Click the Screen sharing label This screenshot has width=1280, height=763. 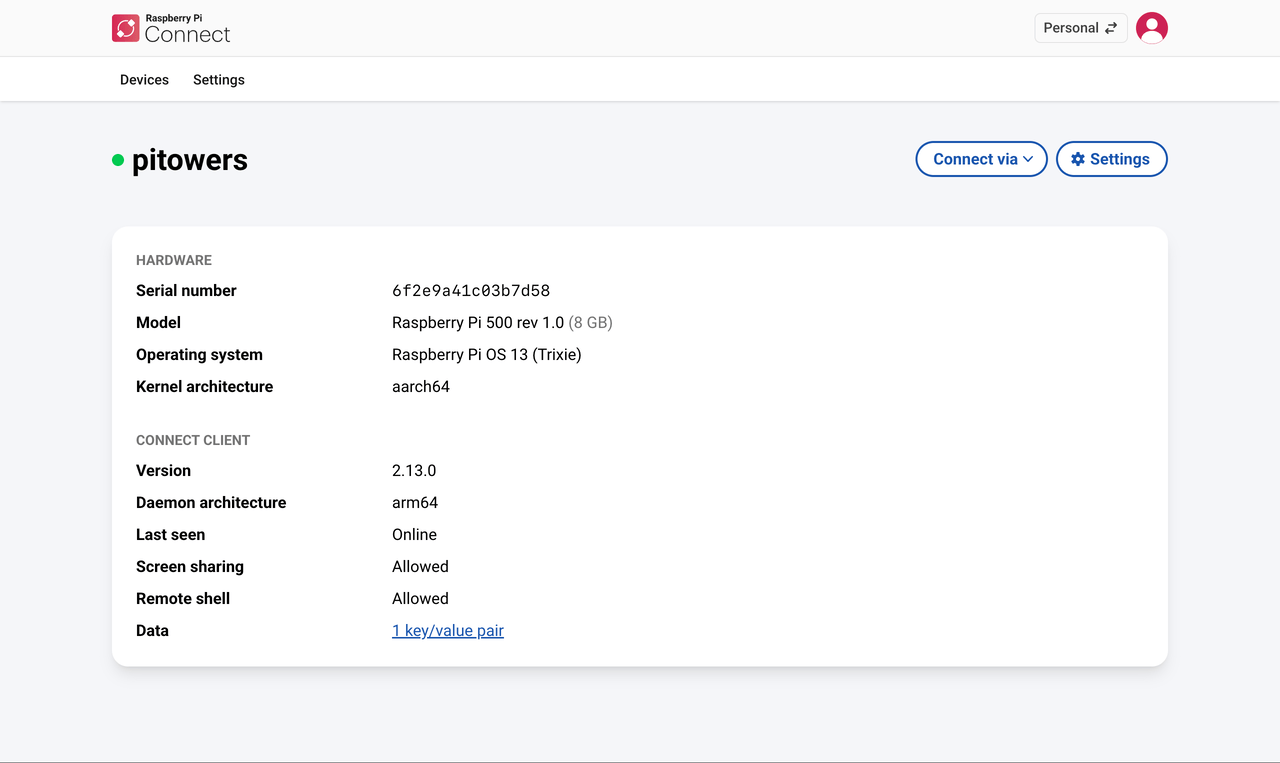point(190,567)
